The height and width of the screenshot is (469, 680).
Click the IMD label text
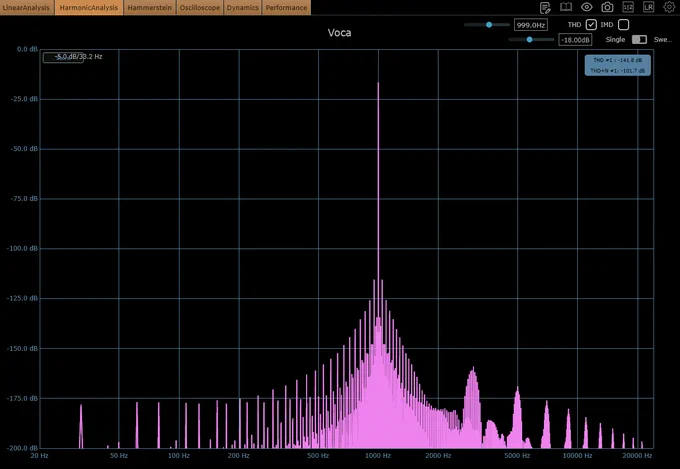[607, 25]
